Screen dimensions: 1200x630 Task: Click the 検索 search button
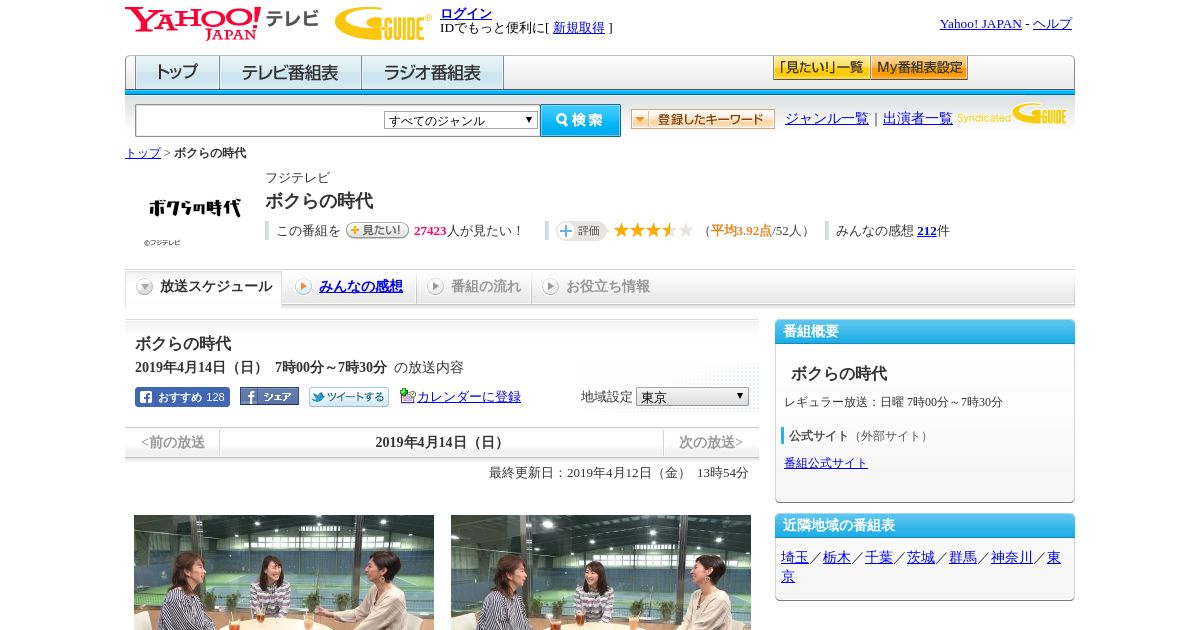pyautogui.click(x=580, y=120)
